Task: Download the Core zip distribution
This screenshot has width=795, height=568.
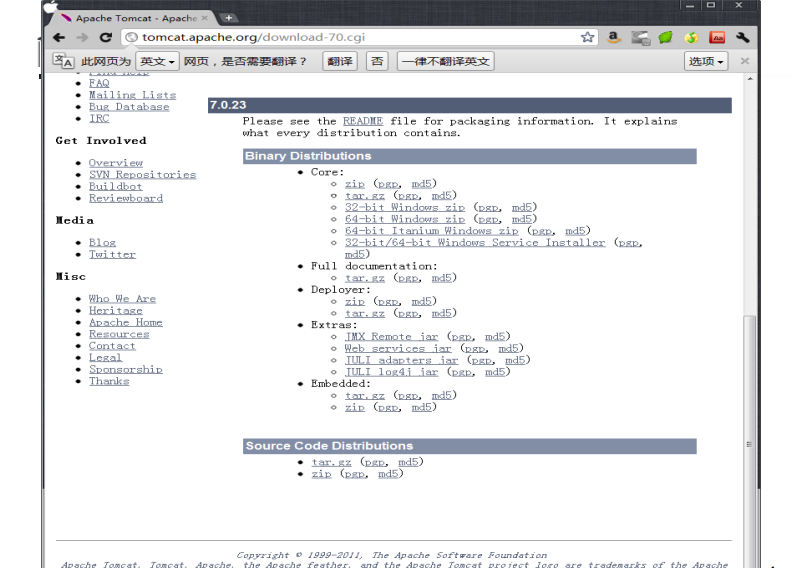Action: pyautogui.click(x=355, y=184)
